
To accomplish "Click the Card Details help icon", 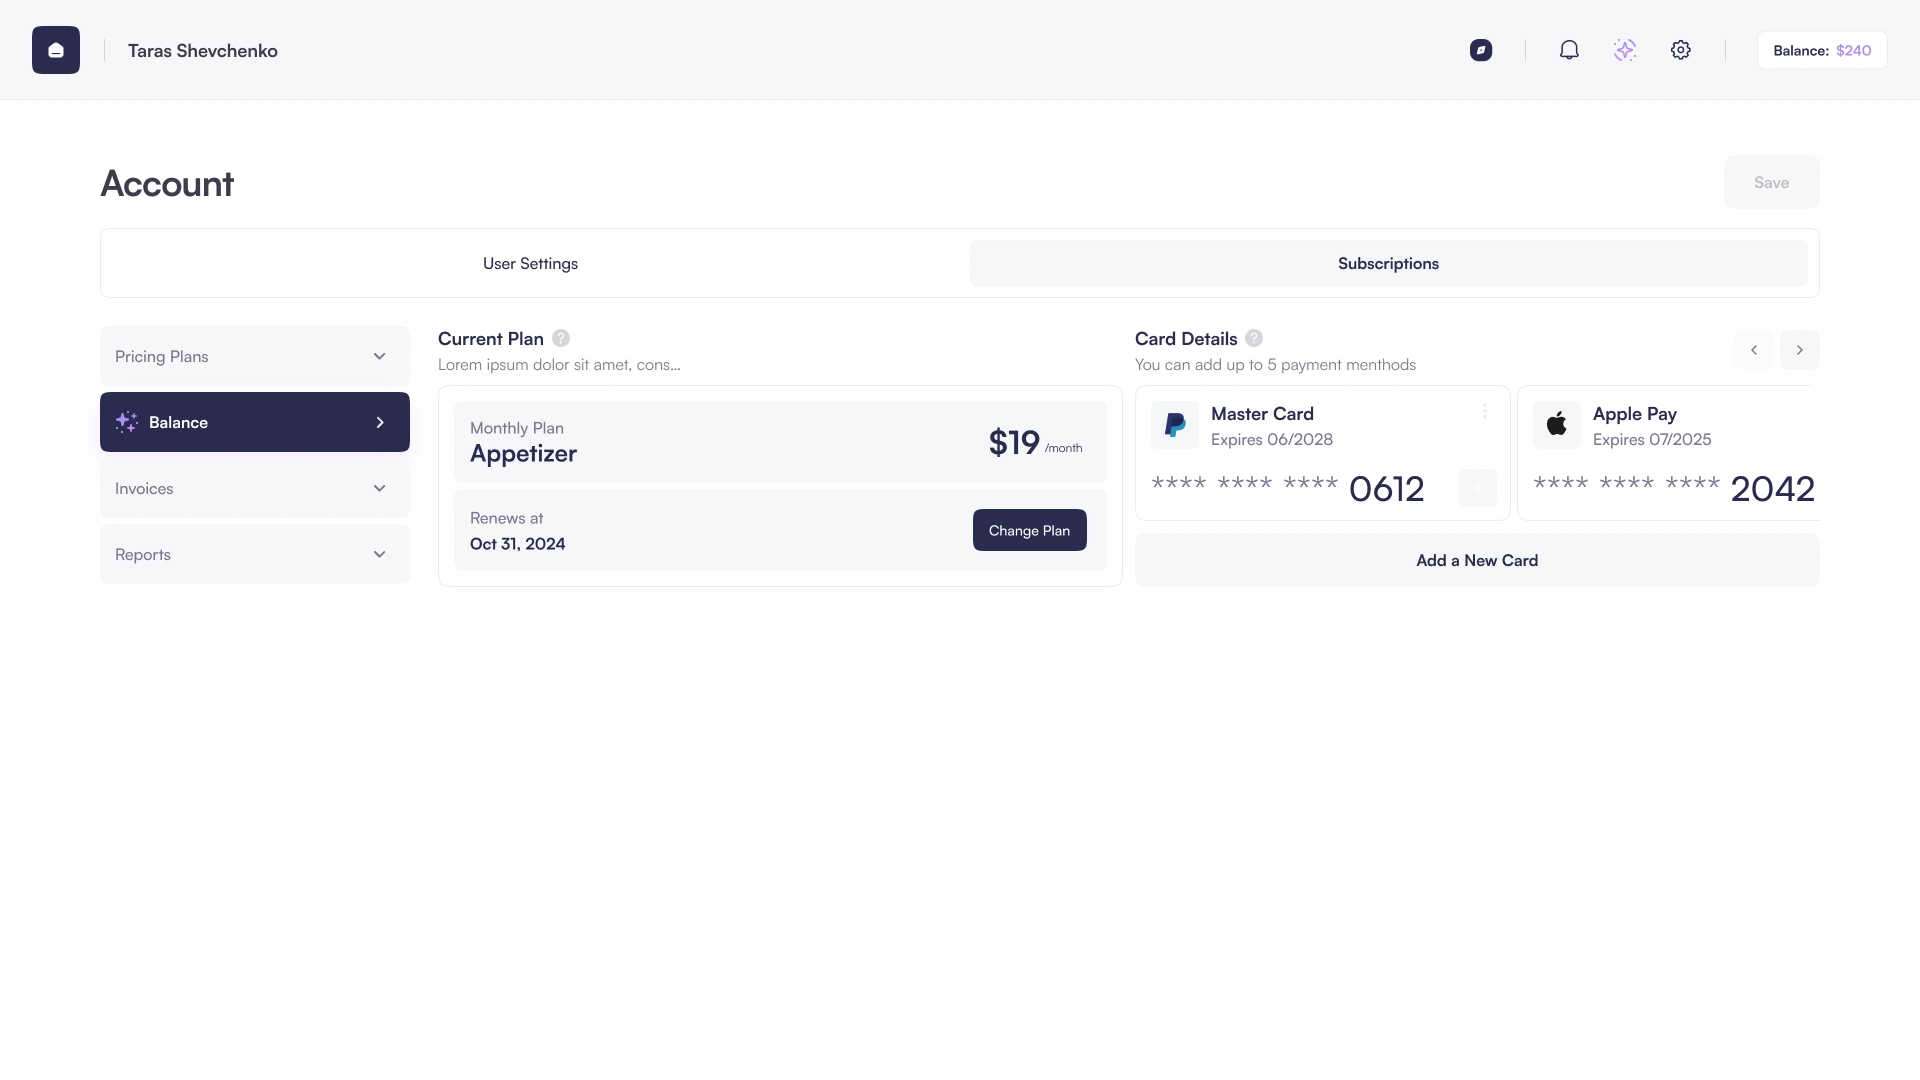I will (x=1254, y=338).
